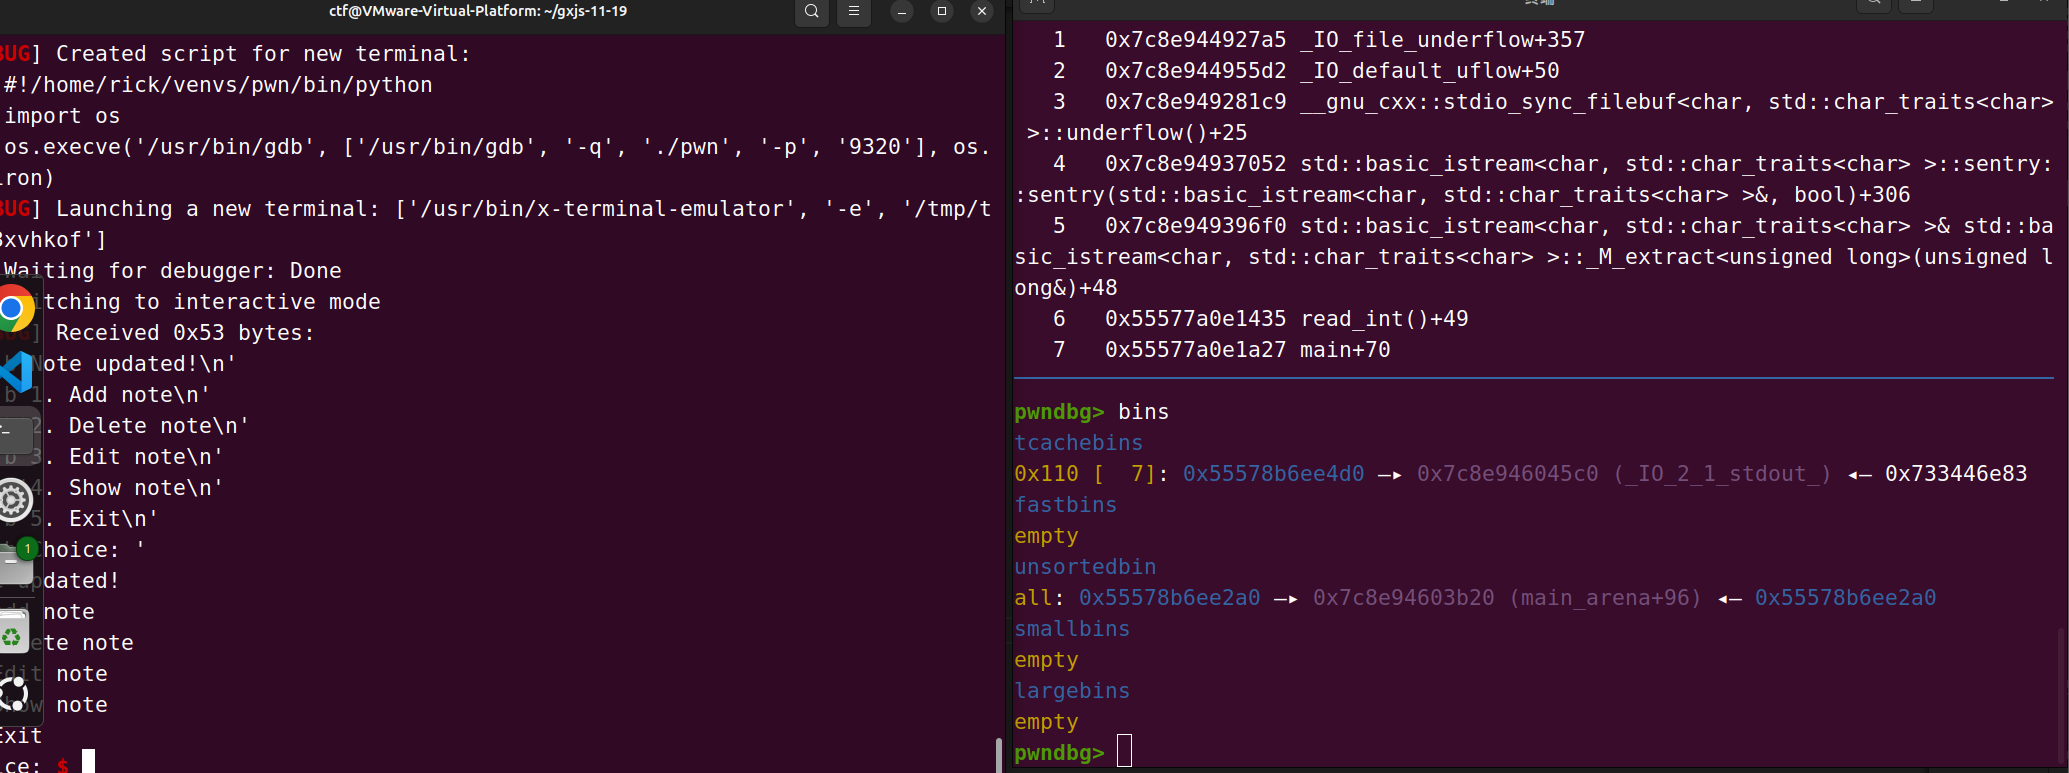Maximize the gxjs-11-19 terminal window

942,12
